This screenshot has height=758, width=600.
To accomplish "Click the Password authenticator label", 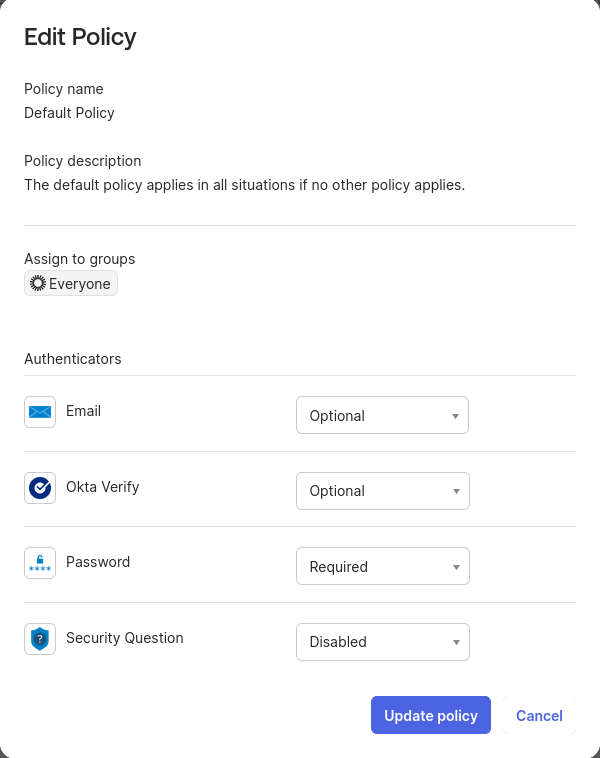I will [98, 562].
